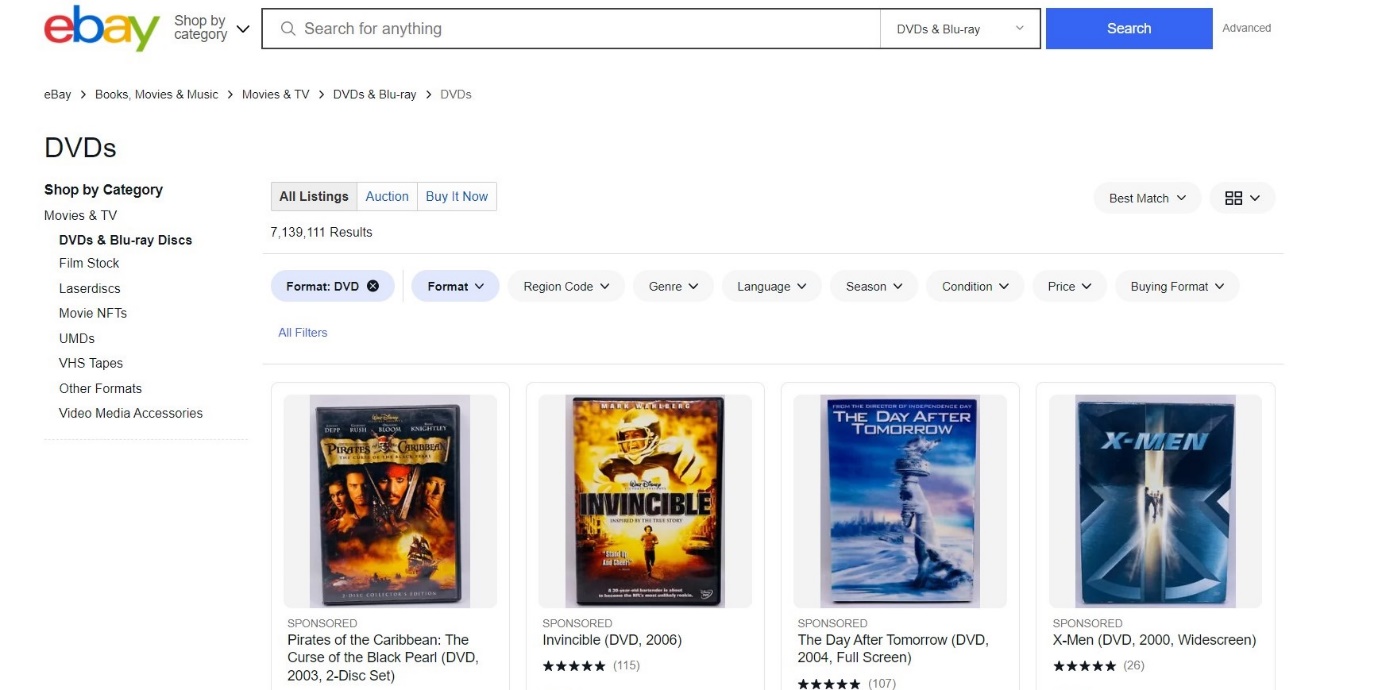Open the Invincible DVD cover thumbnail

(645, 501)
